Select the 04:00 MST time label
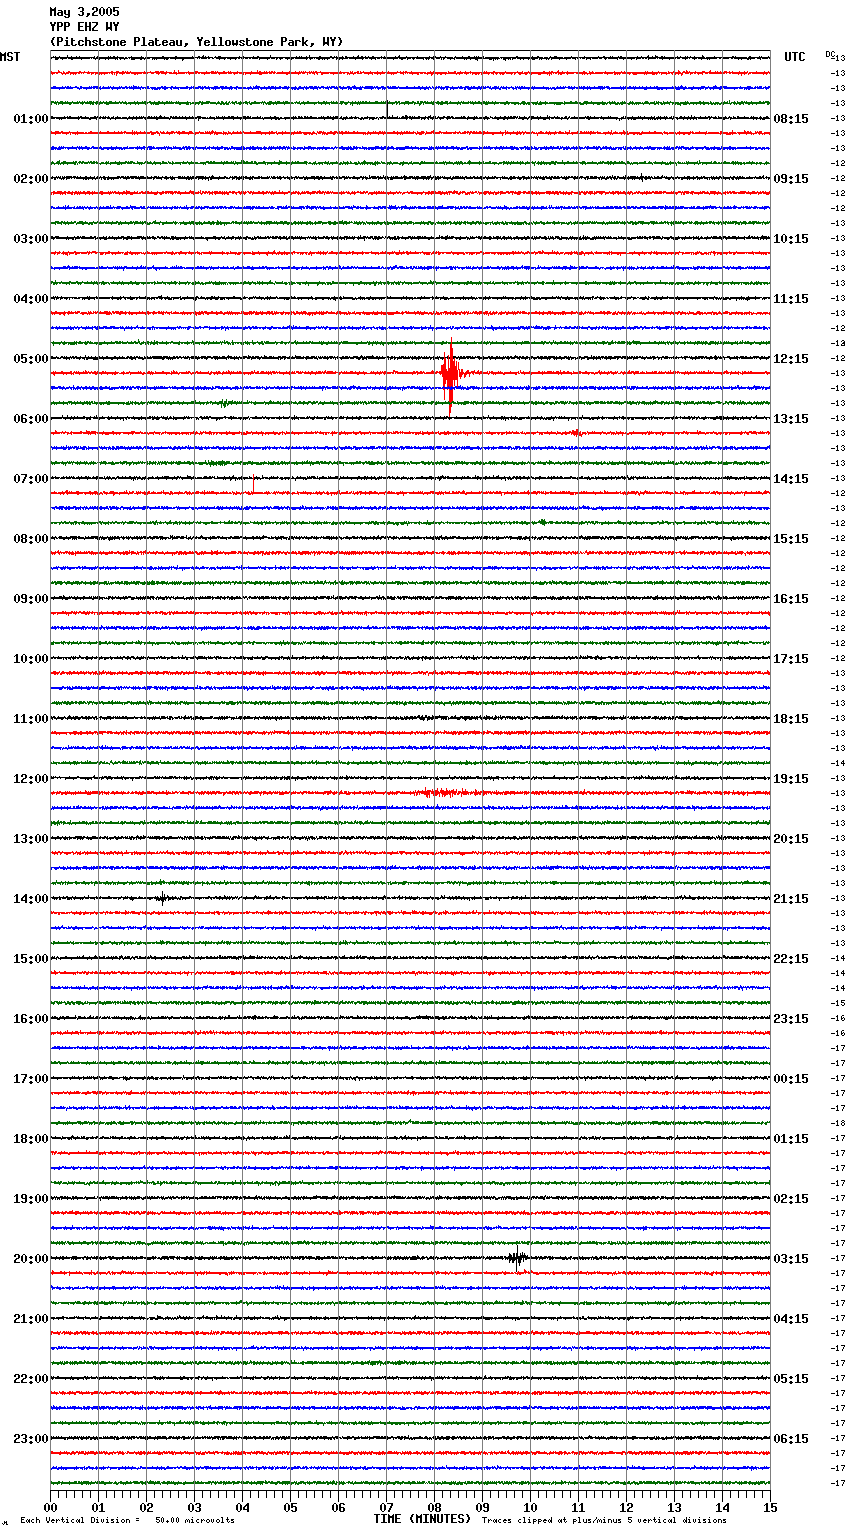 tap(31, 299)
